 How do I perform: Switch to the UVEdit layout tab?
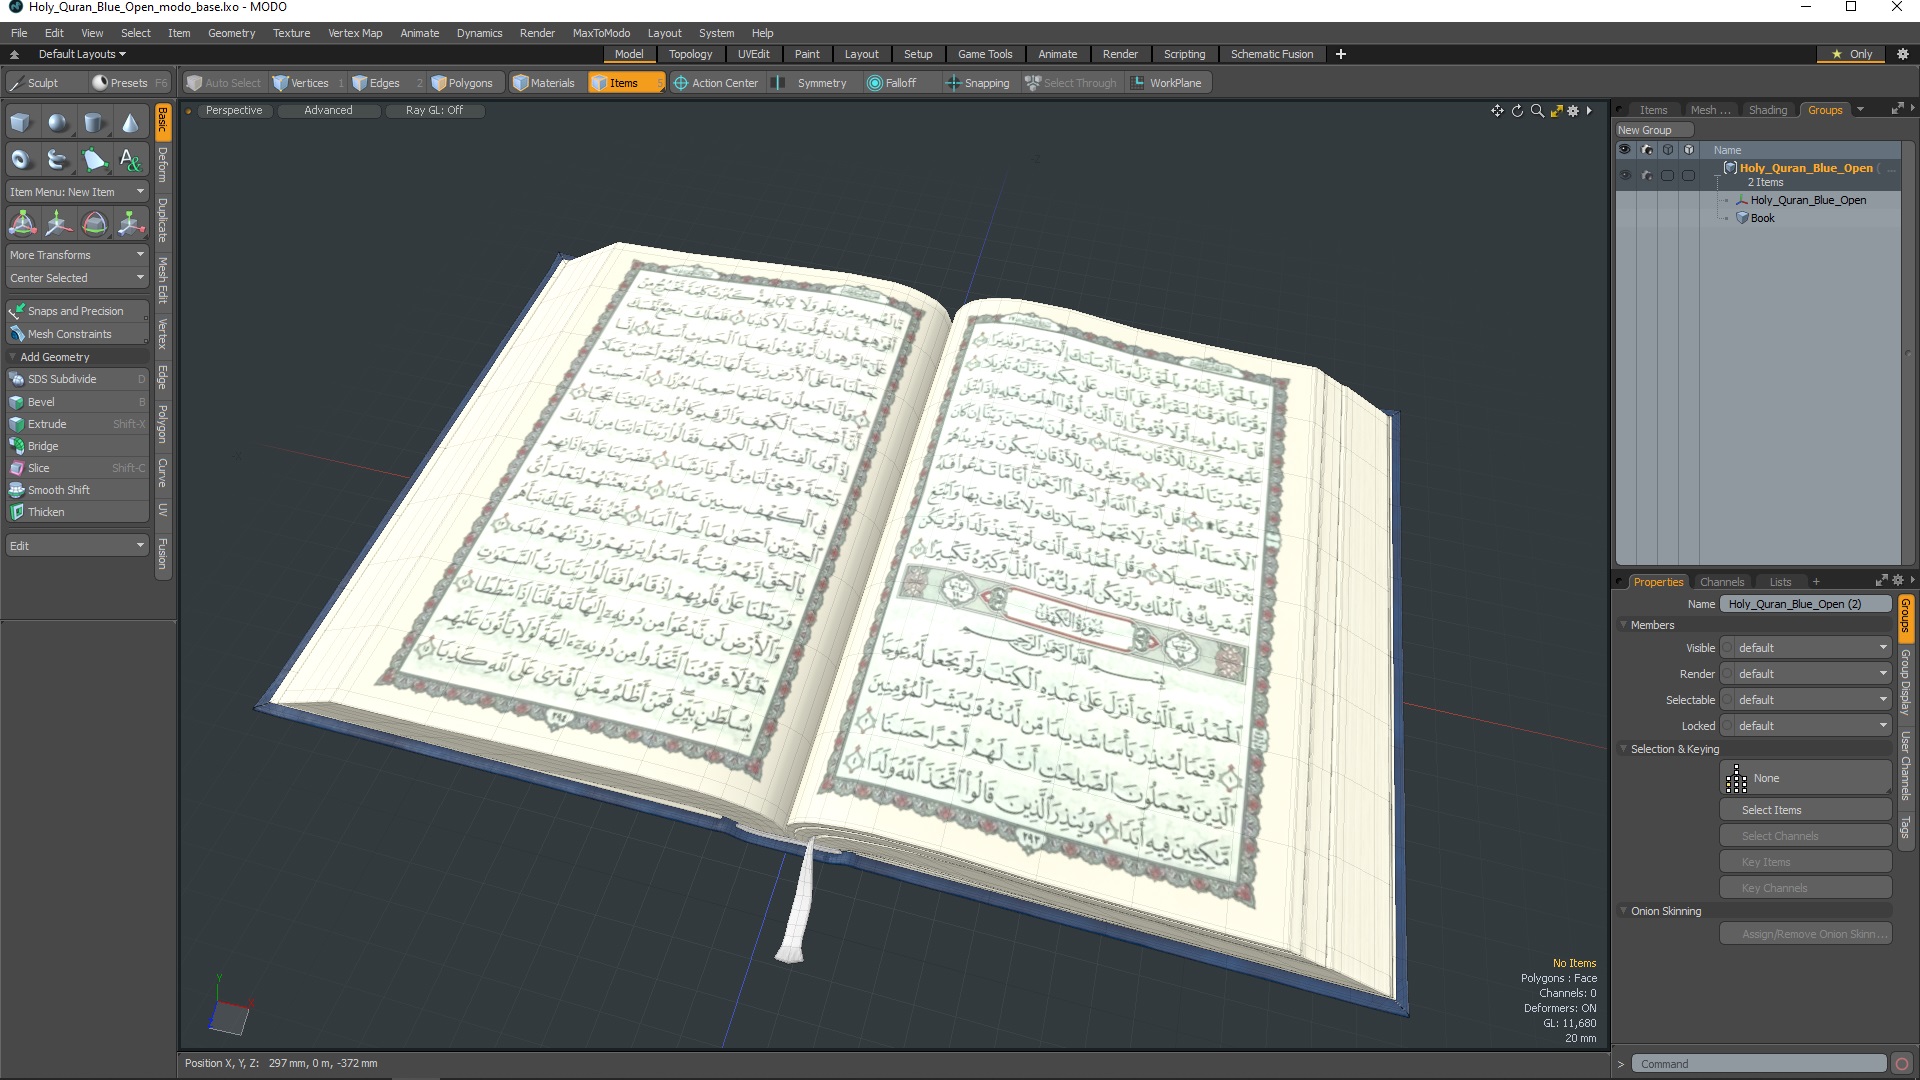coord(753,54)
